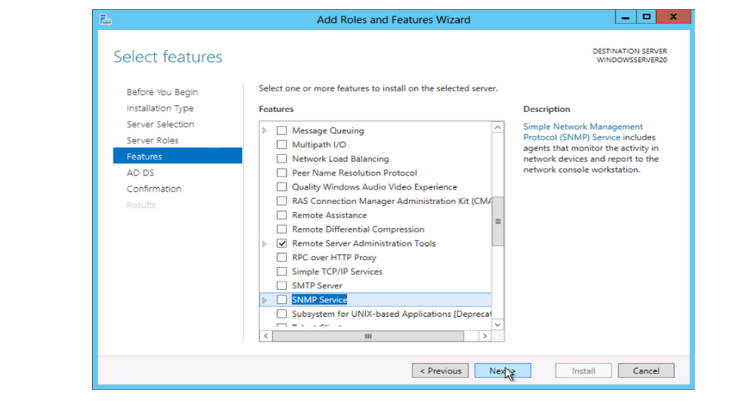Tick the SNMP Service checkbox
This screenshot has width=739, height=402.
[282, 300]
